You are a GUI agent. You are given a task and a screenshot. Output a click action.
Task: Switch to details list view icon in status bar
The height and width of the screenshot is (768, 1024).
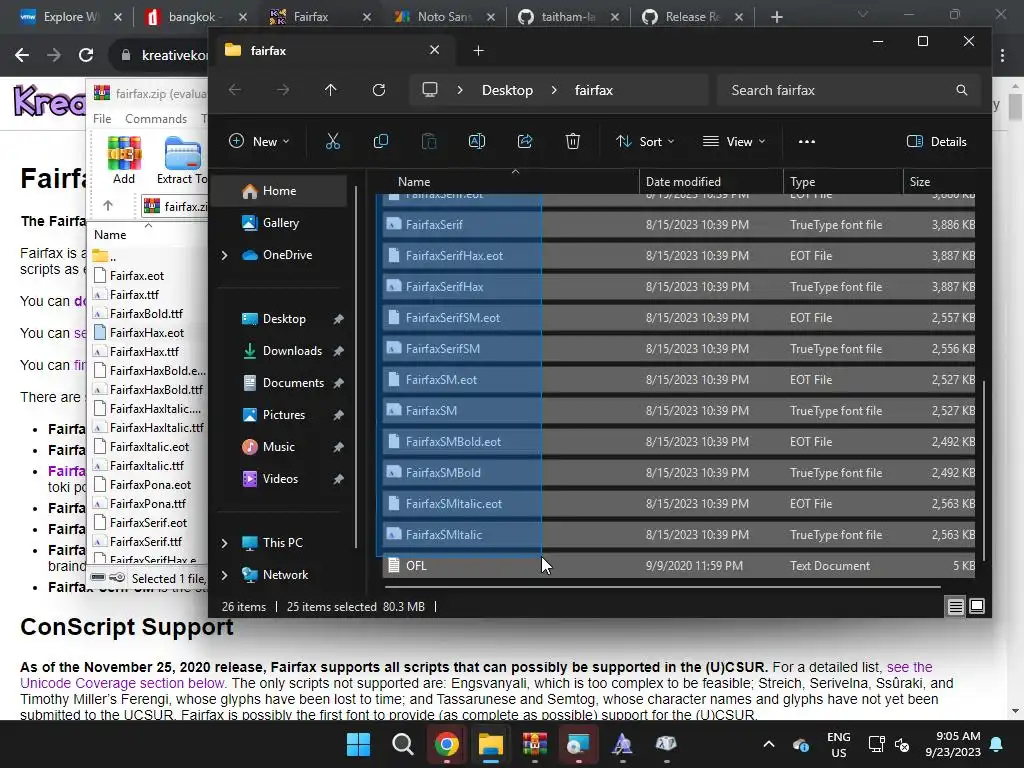[x=955, y=607]
